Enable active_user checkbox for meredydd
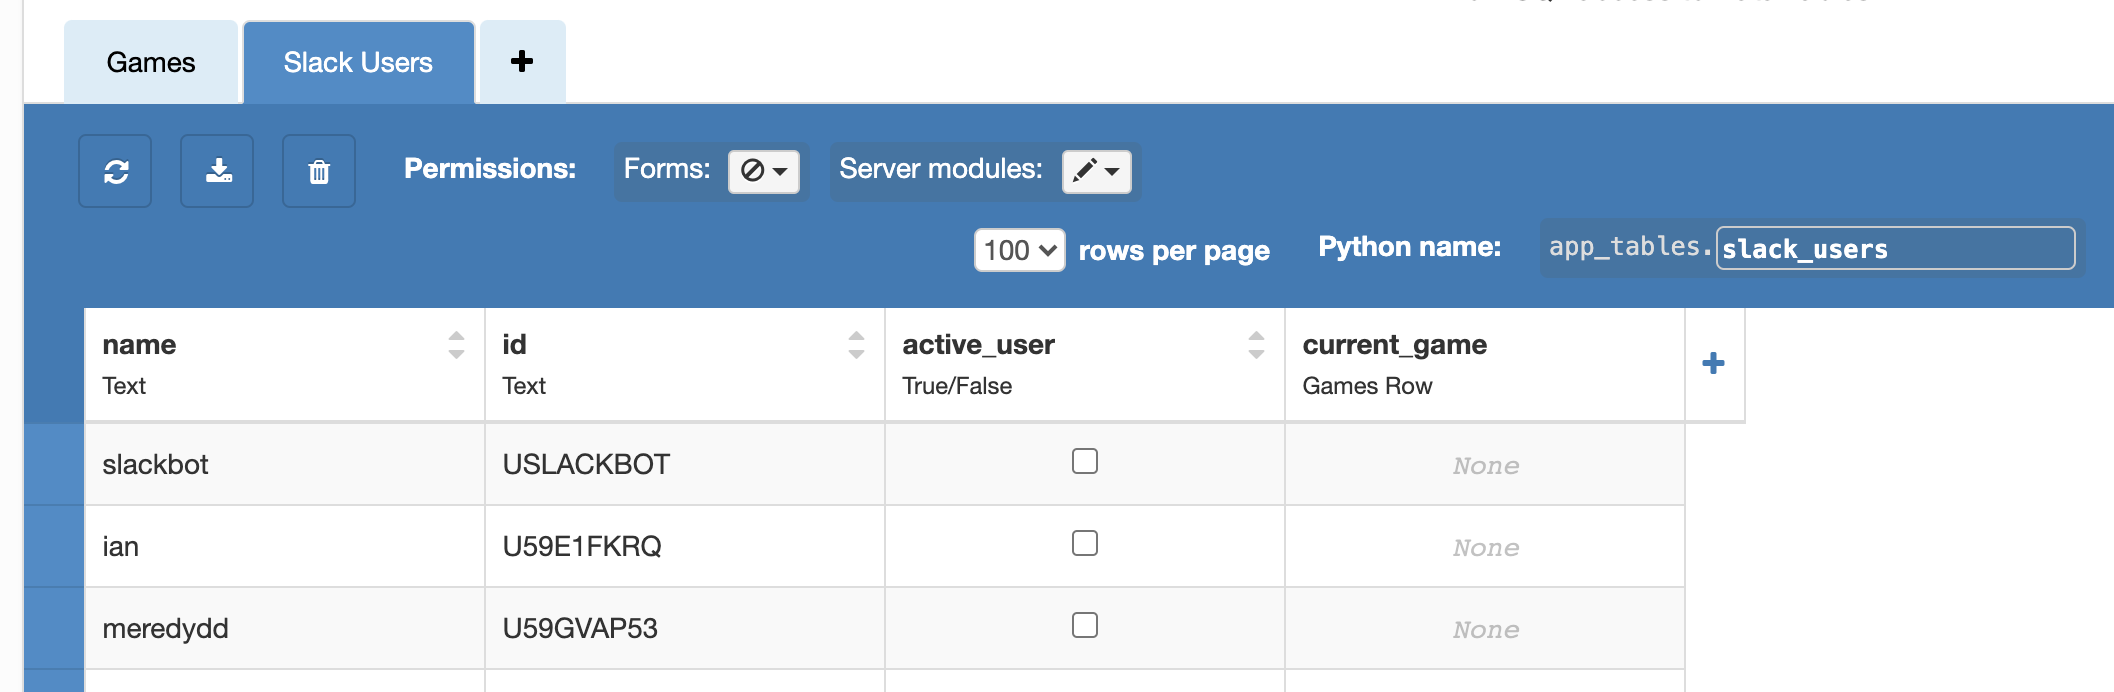This screenshot has width=2114, height=692. coord(1085,625)
